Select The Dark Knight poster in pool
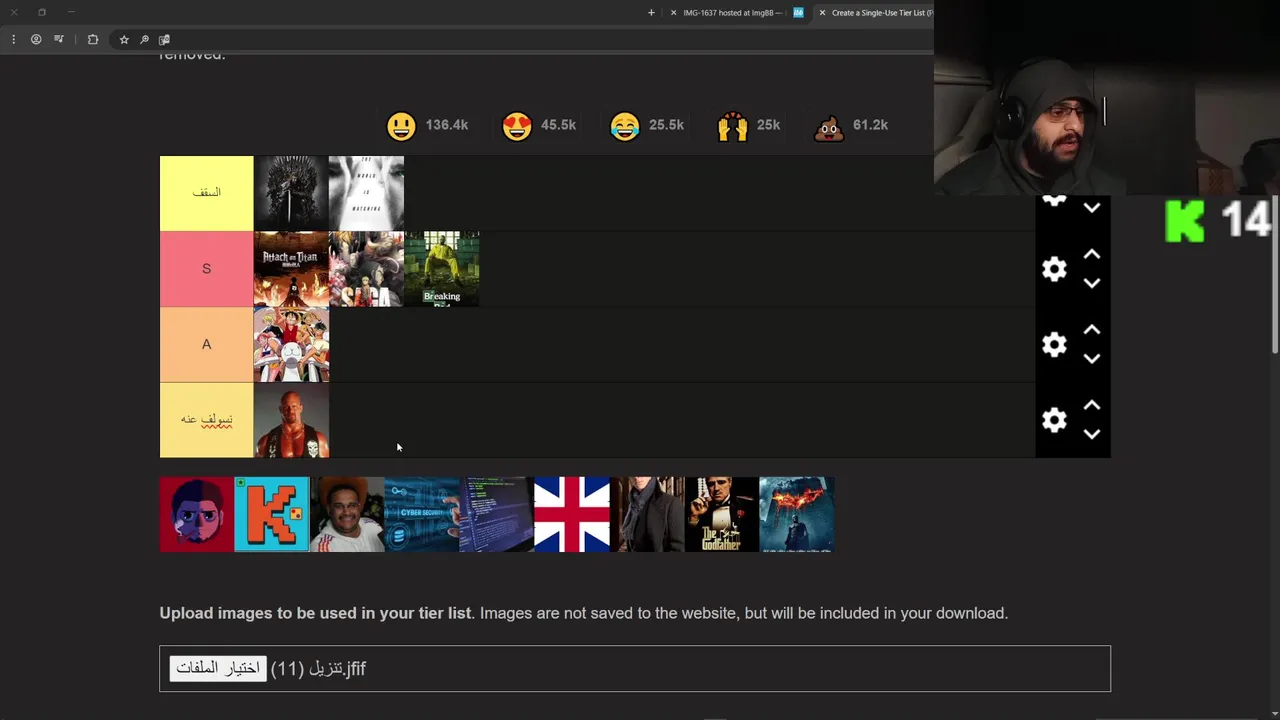The image size is (1280, 720). 797,514
